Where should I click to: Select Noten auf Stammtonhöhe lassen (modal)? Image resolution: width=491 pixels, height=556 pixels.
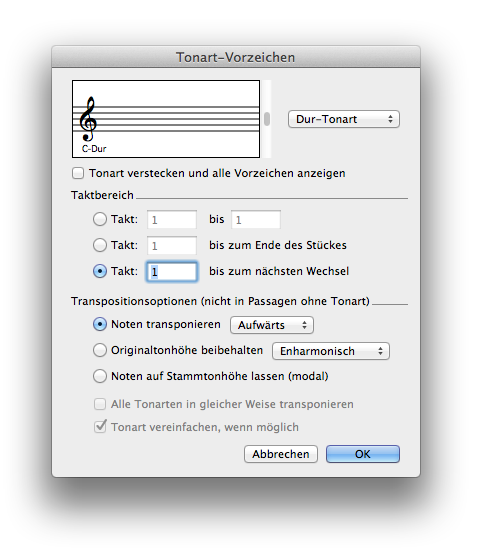click(100, 376)
